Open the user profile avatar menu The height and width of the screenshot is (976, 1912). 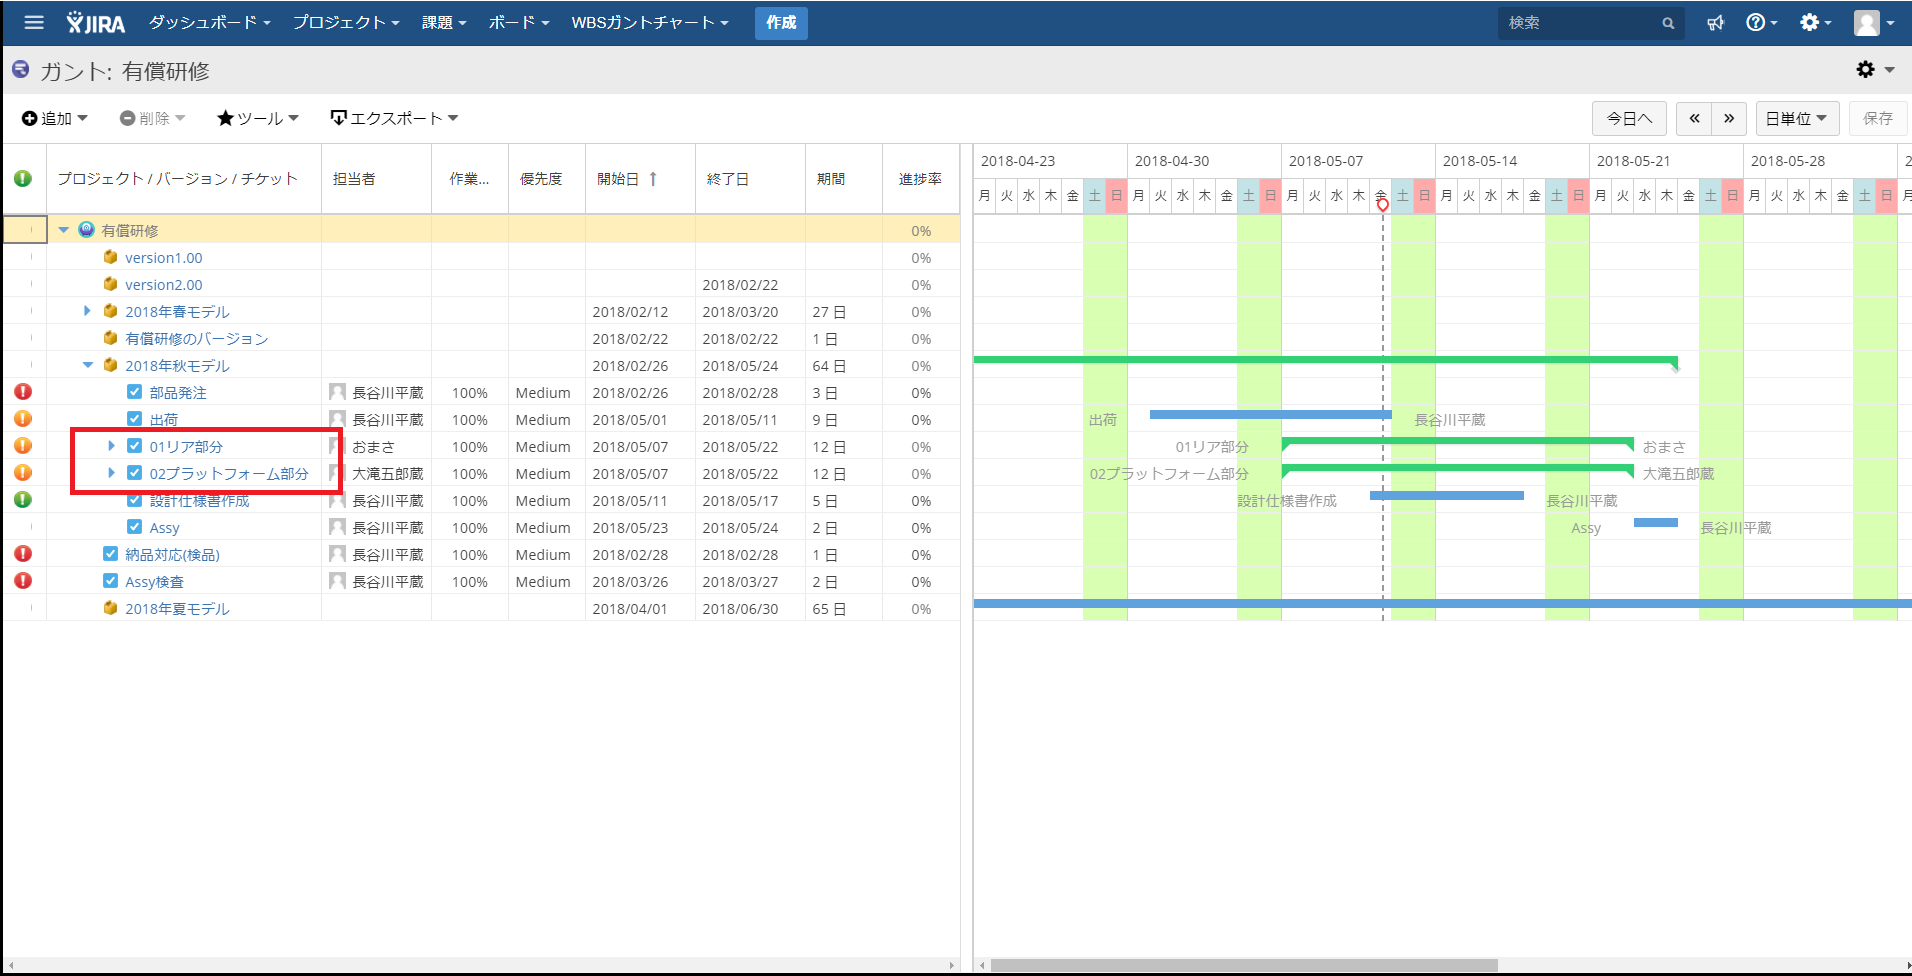click(x=1874, y=22)
